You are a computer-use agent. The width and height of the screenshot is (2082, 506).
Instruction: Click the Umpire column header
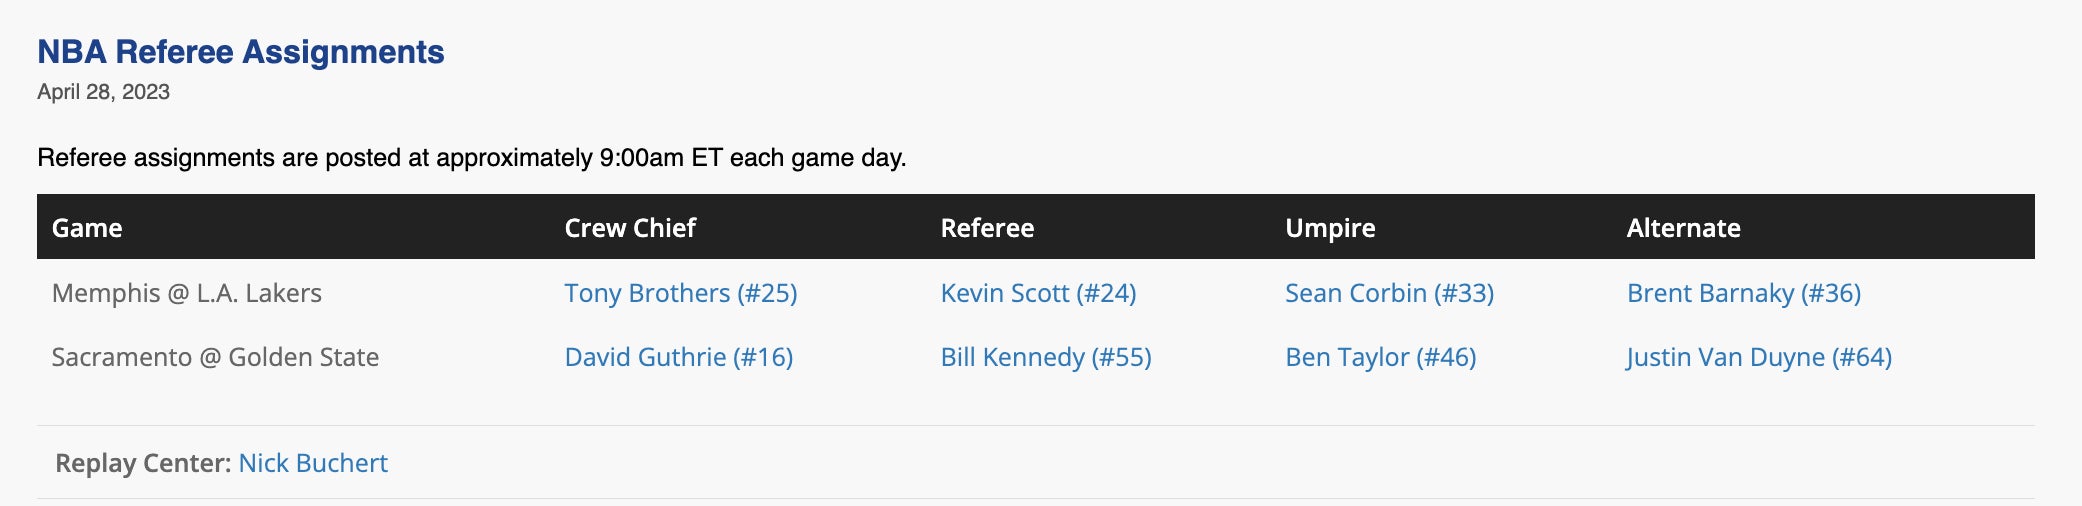click(1330, 228)
